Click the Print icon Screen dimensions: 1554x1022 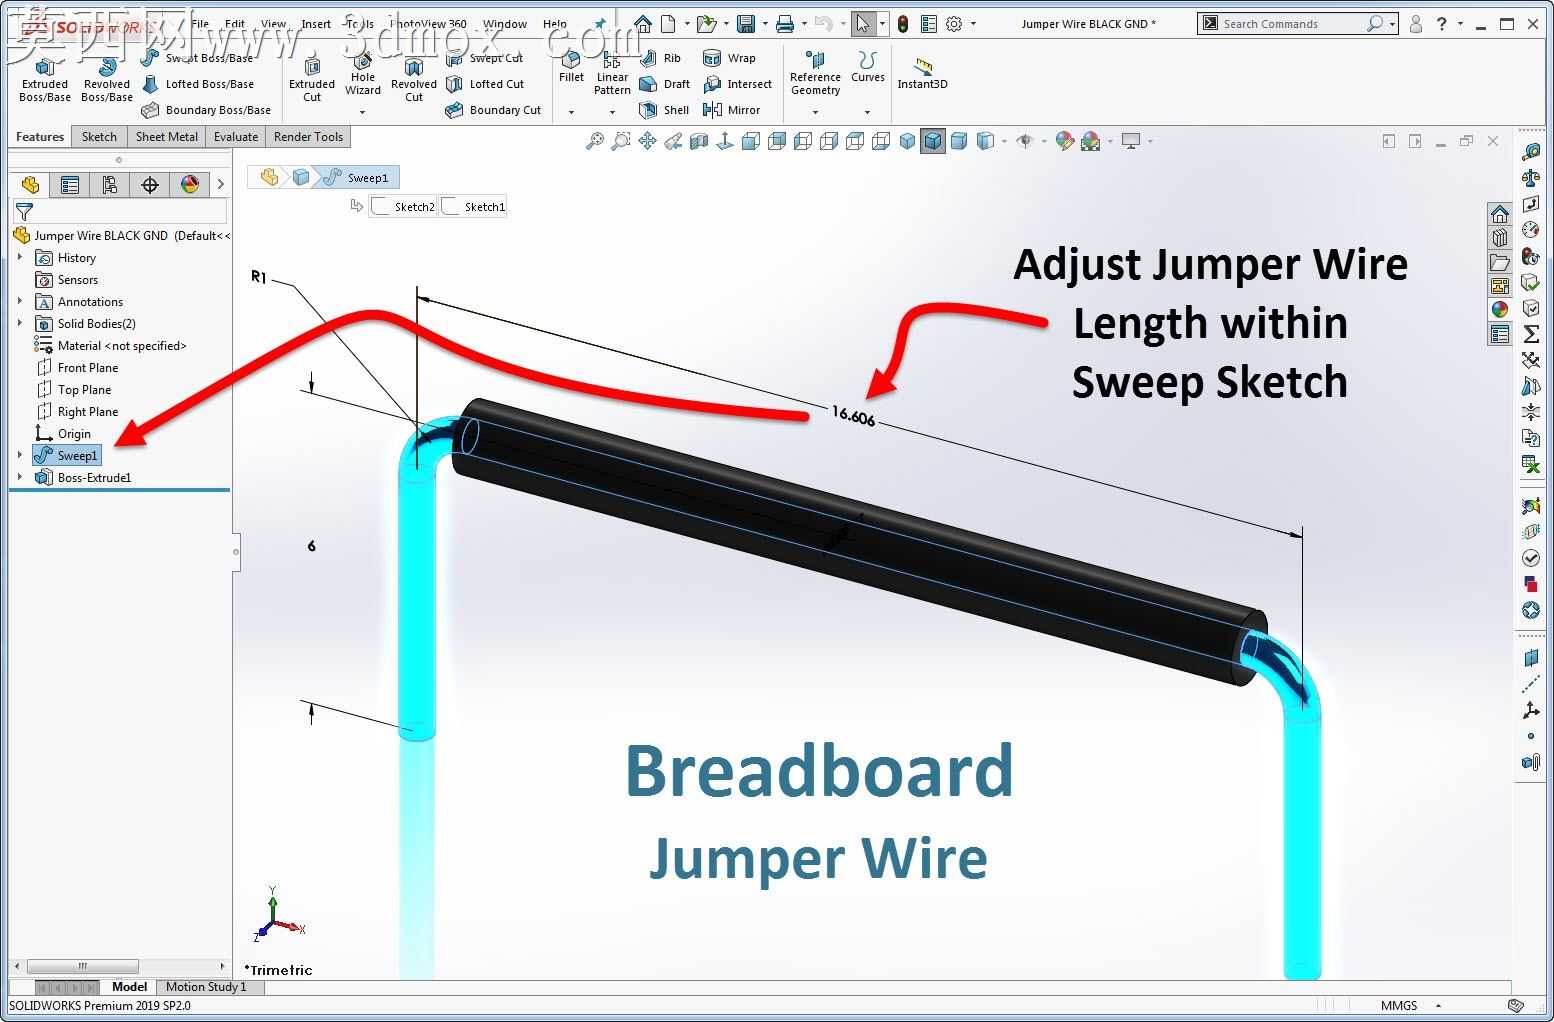(785, 23)
